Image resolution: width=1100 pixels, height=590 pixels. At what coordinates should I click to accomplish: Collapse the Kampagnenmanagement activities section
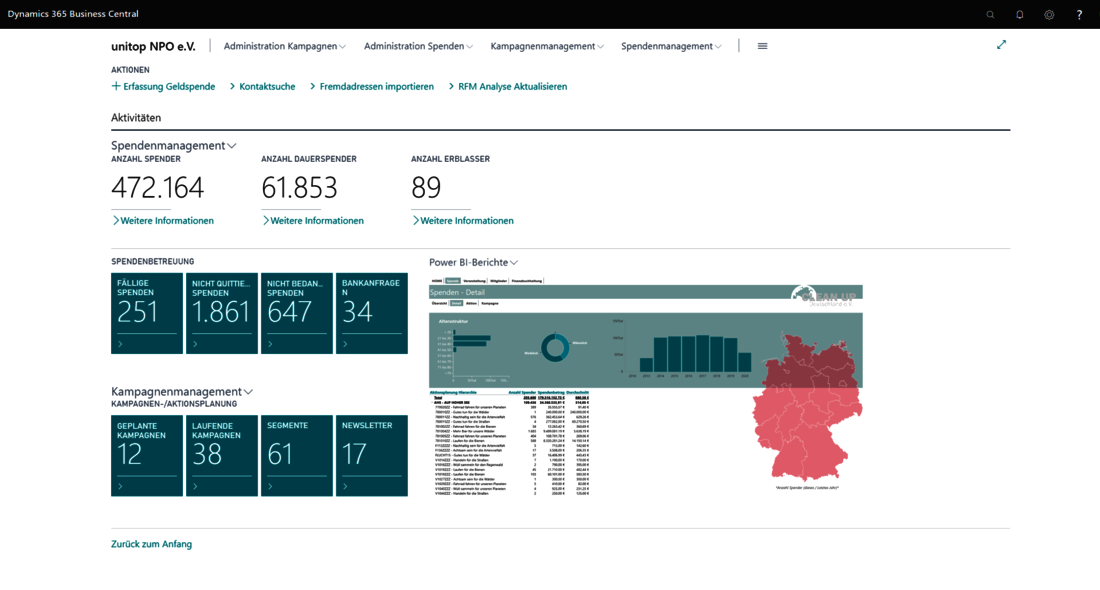[x=182, y=391]
